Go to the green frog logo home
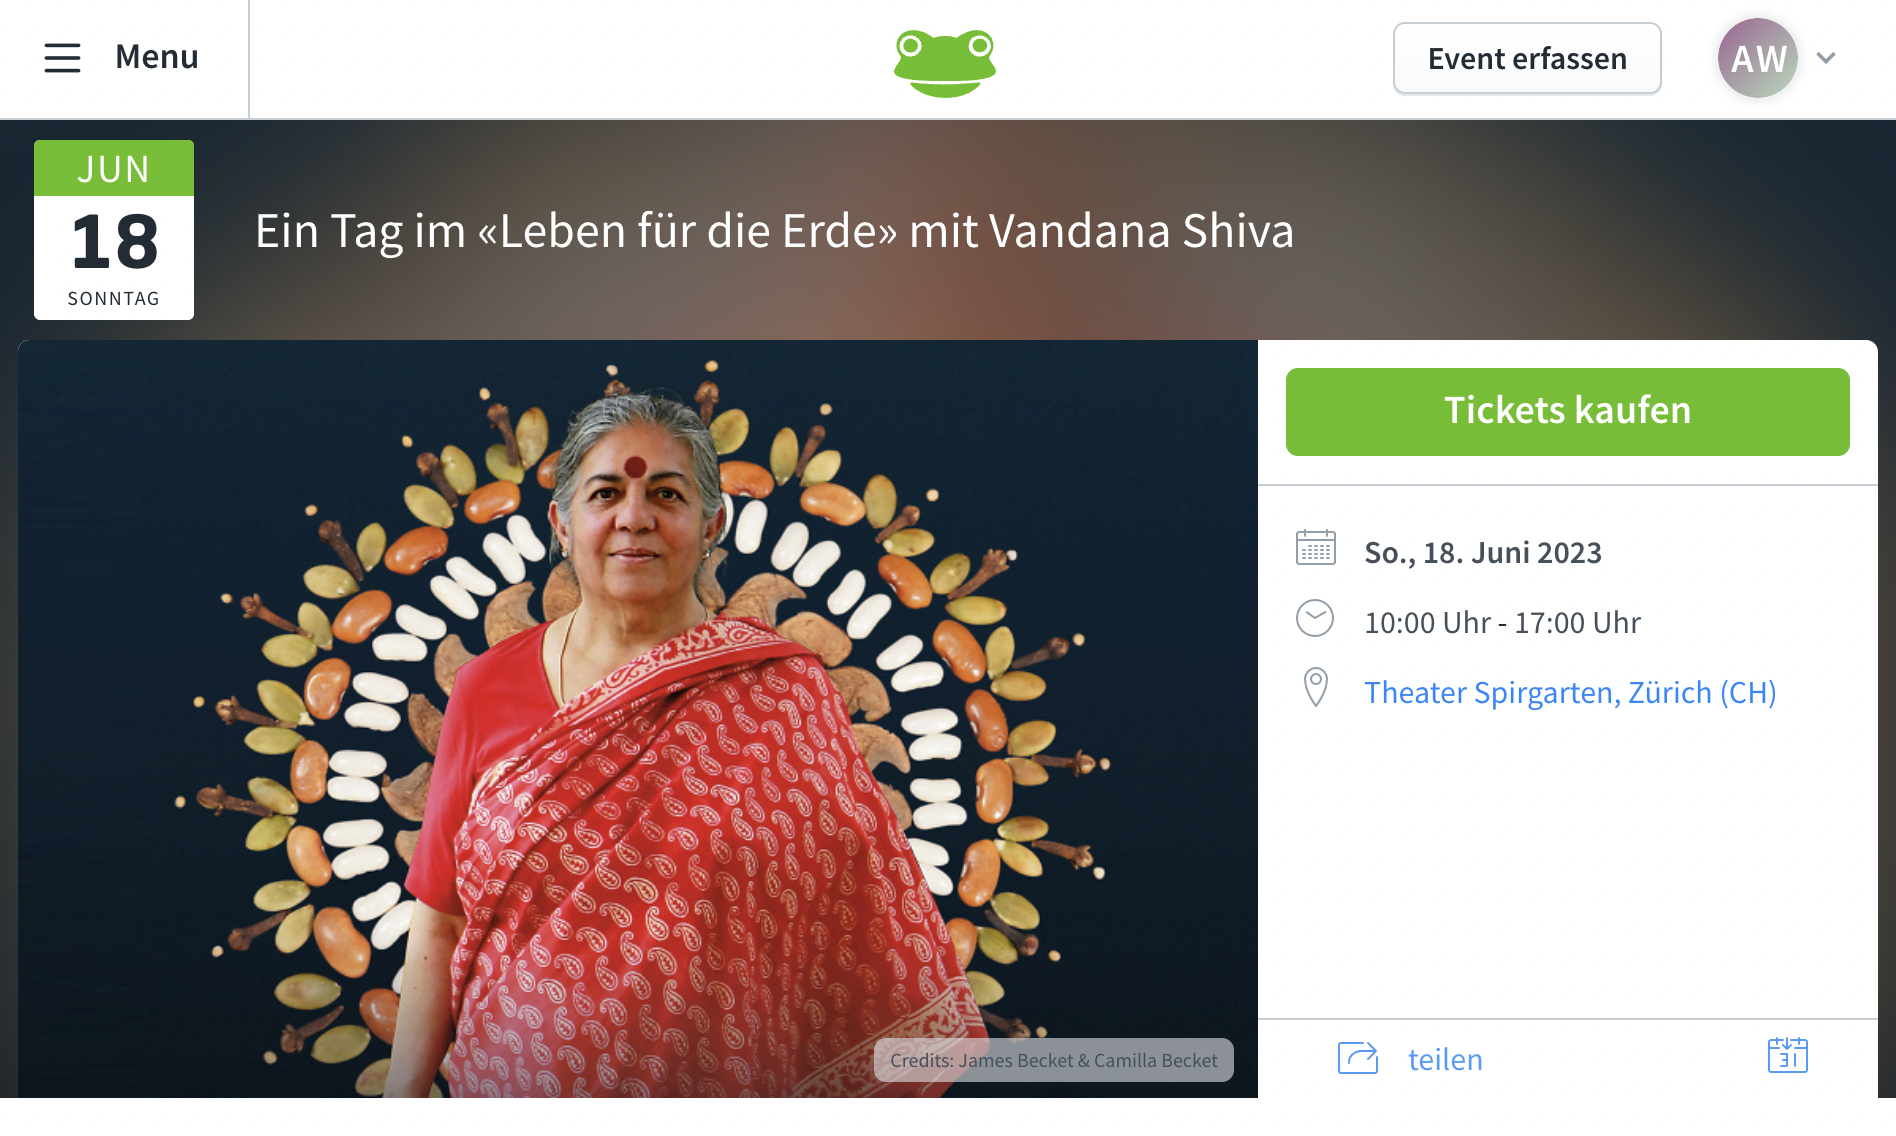Viewport: 1896px width, 1136px height. (x=945, y=62)
